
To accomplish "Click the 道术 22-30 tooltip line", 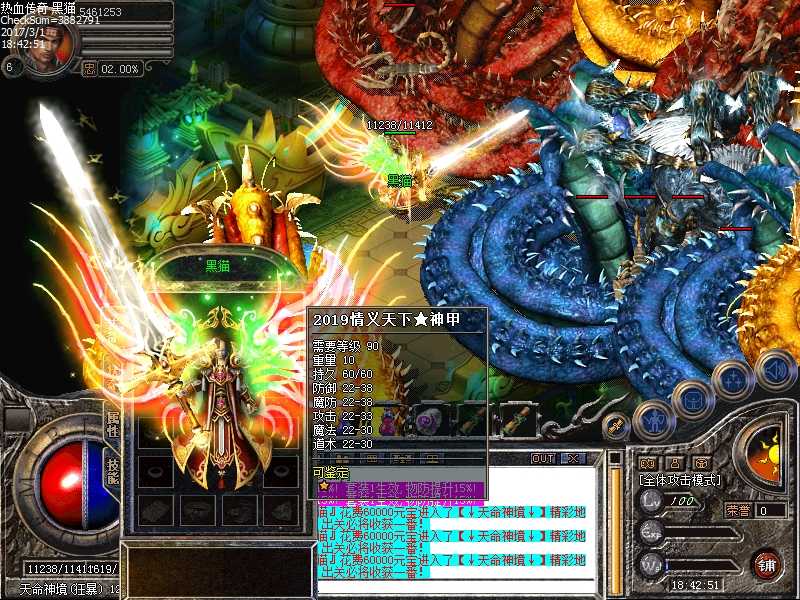I will coord(343,444).
